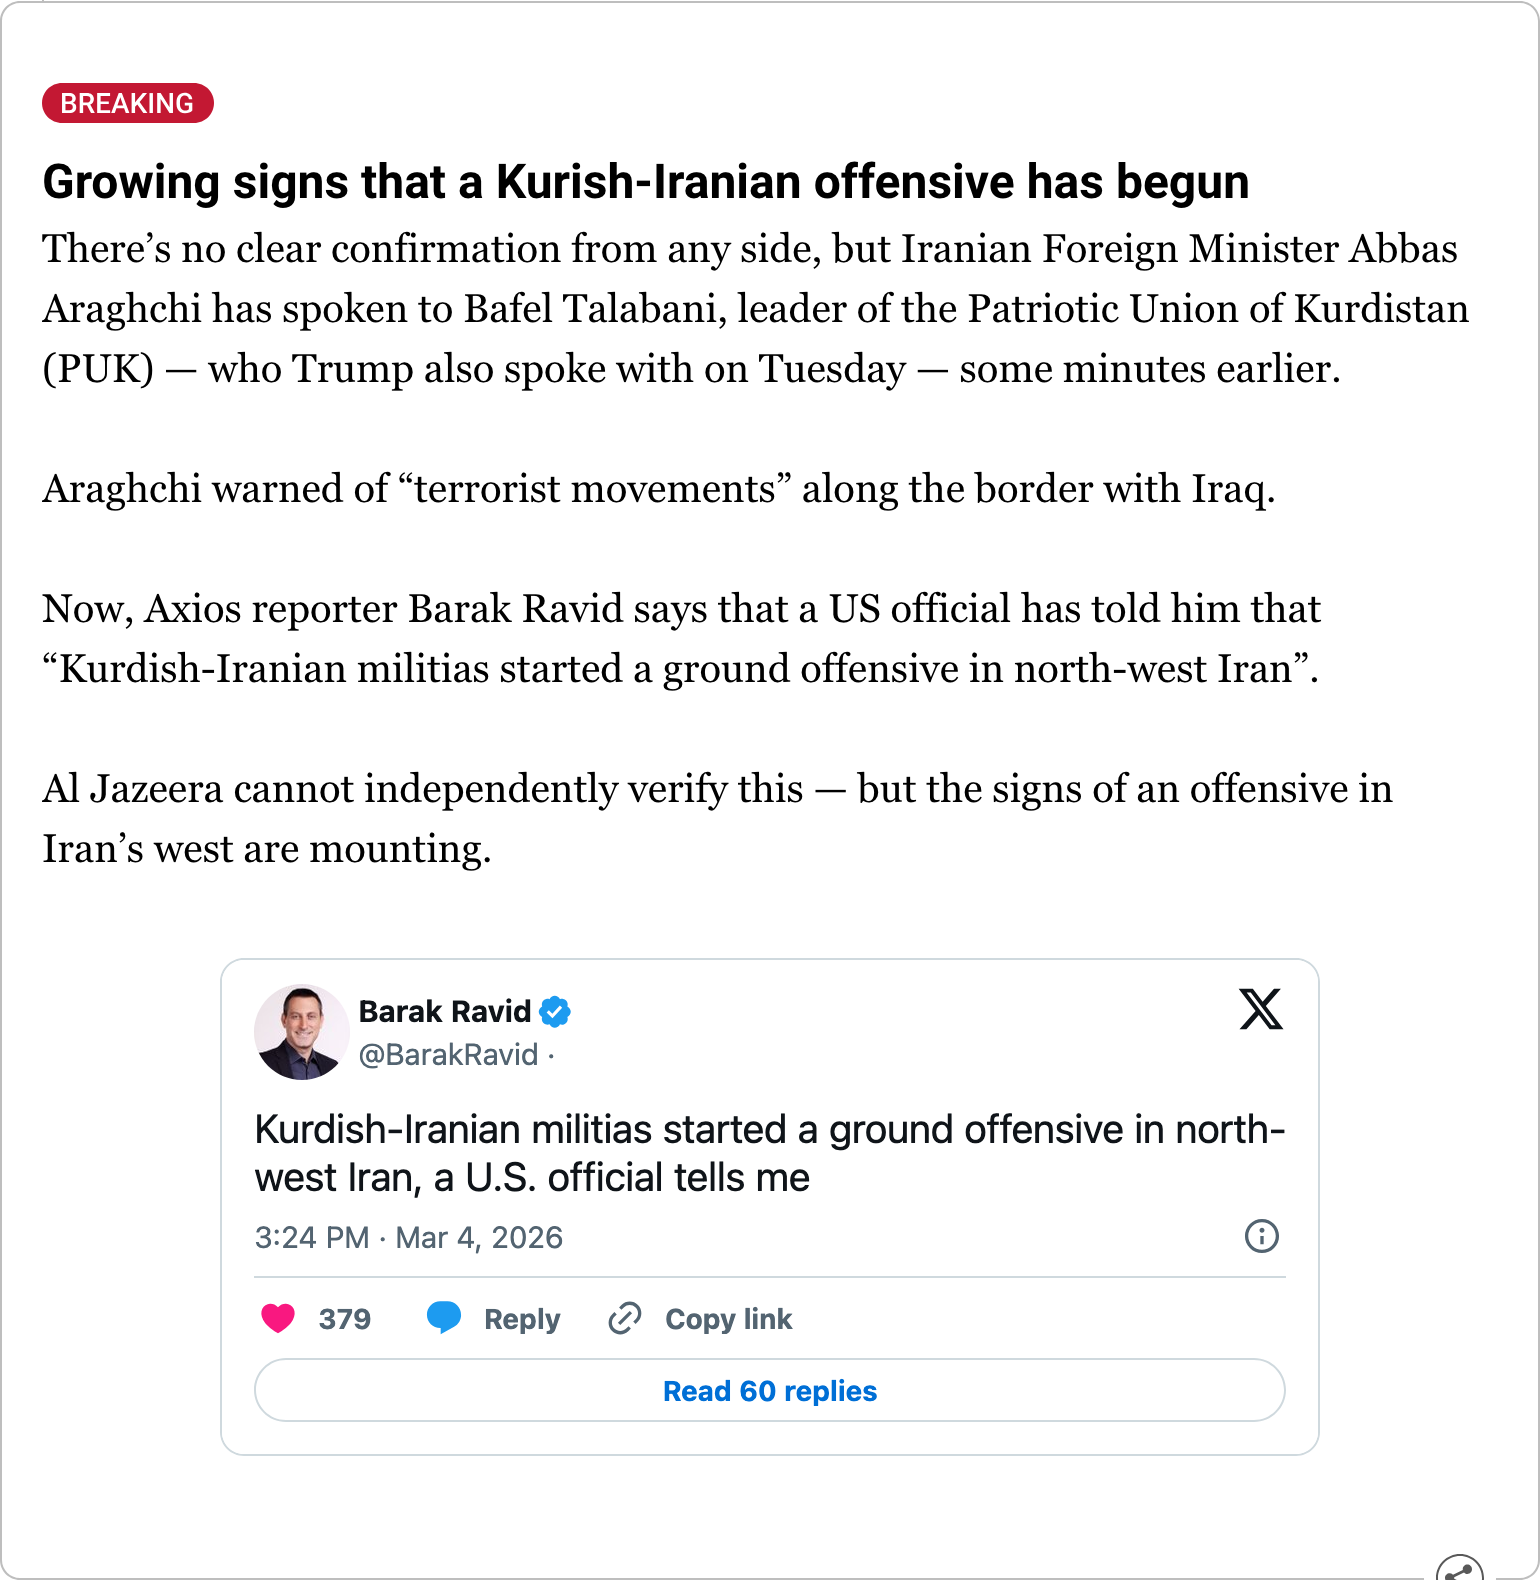This screenshot has height=1580, width=1540.
Task: Click the X logo on the tweet
Action: coord(1260,1009)
